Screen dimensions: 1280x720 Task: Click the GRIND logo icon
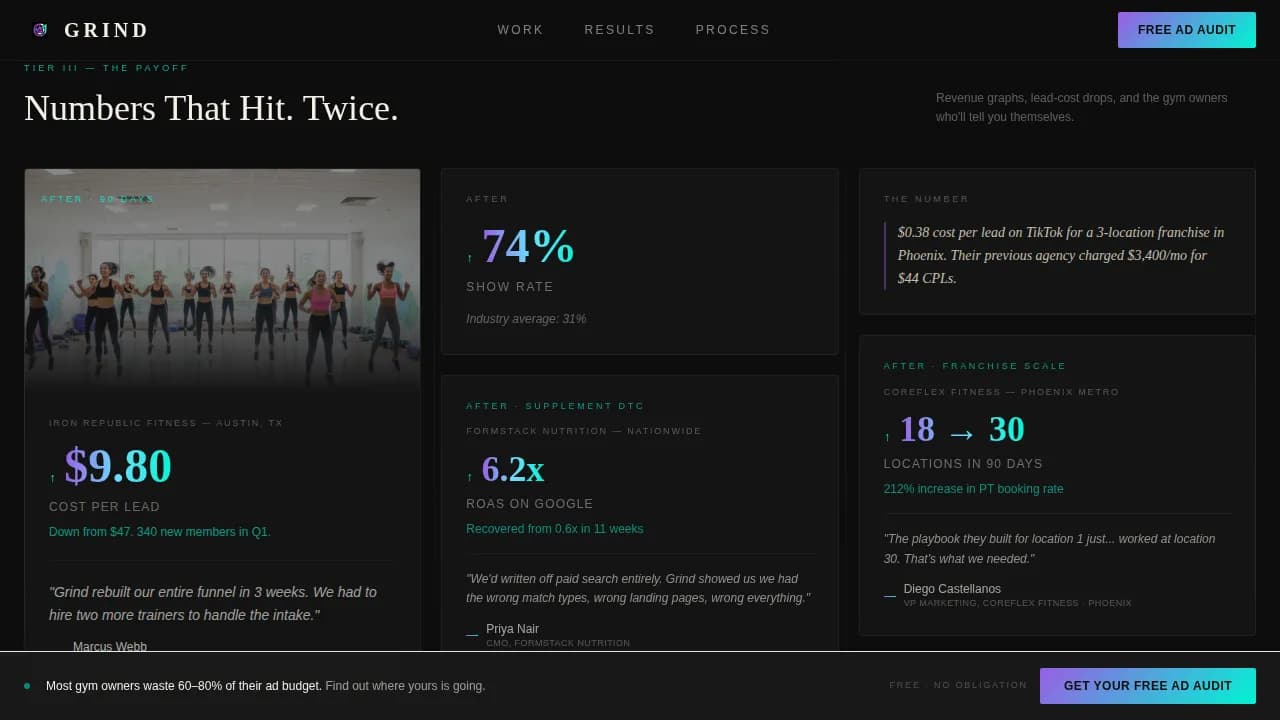click(40, 29)
